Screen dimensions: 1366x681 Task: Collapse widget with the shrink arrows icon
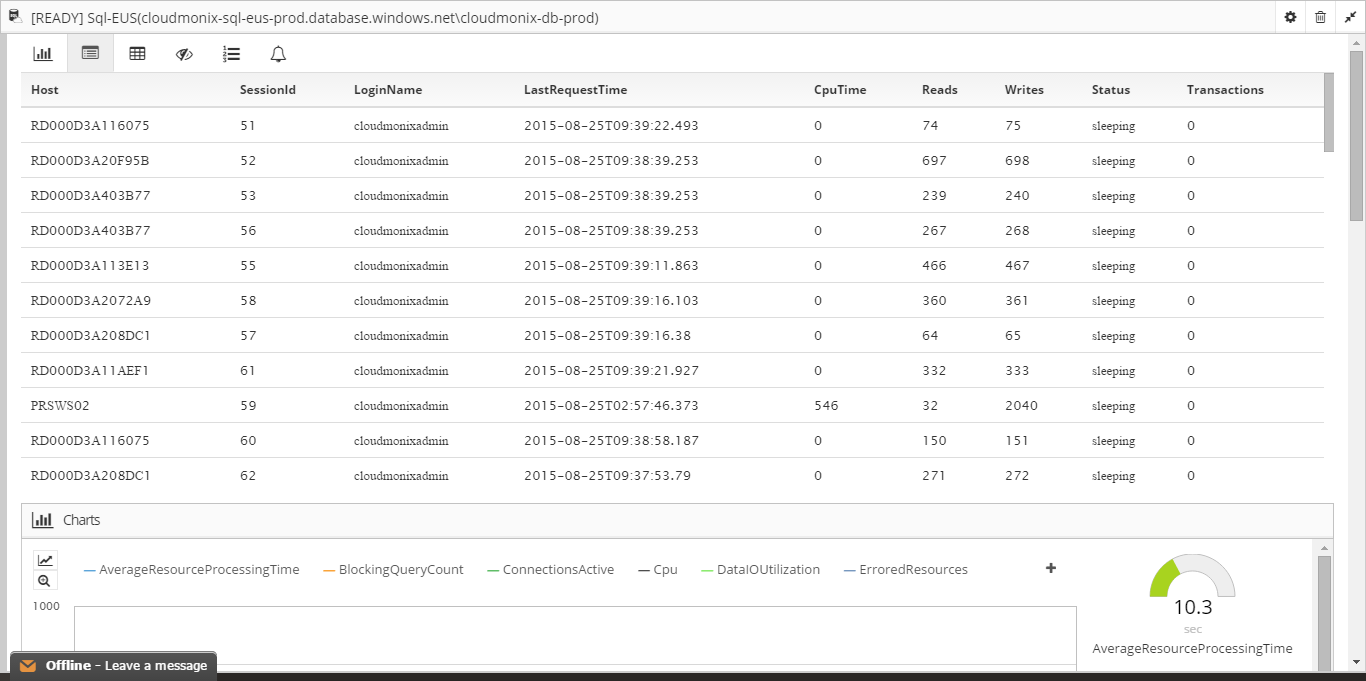click(1350, 17)
